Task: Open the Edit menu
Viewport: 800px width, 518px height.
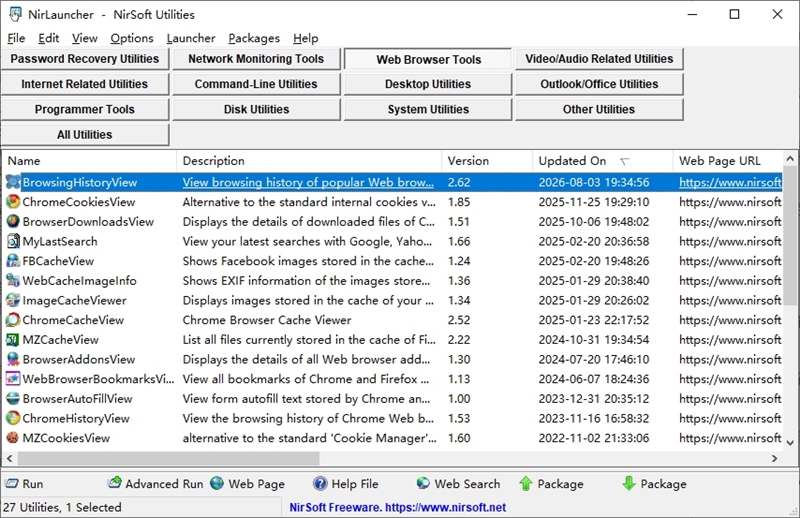Action: coord(48,38)
